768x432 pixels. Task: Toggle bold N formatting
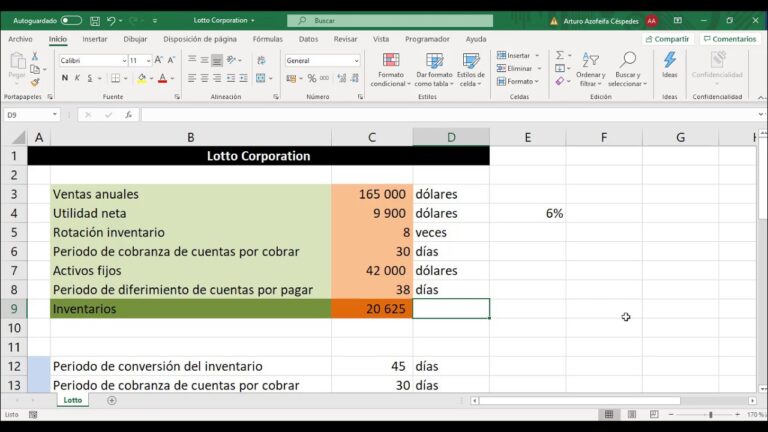click(65, 78)
